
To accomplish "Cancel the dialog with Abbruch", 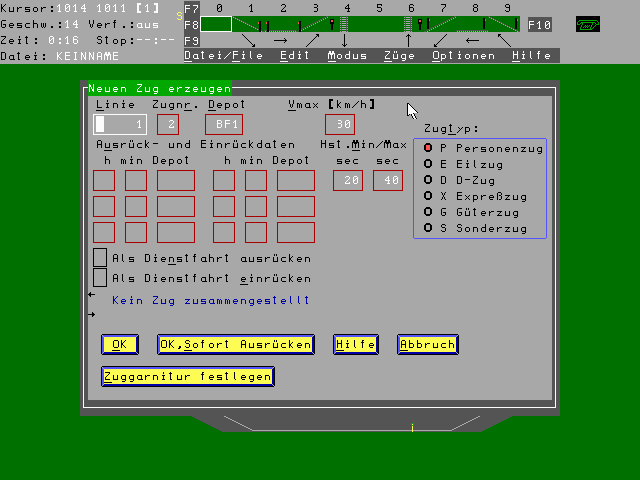I will point(427,344).
